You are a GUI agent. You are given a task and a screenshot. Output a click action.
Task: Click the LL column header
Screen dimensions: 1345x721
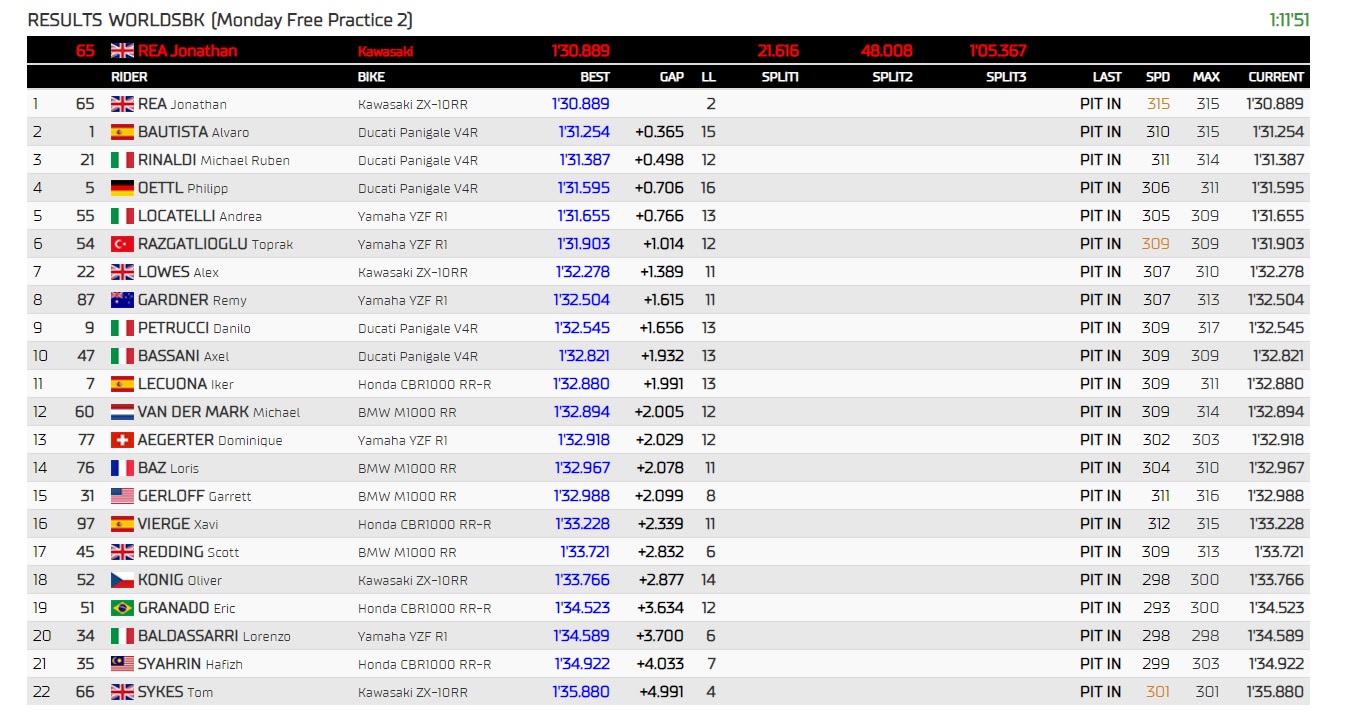pos(708,77)
